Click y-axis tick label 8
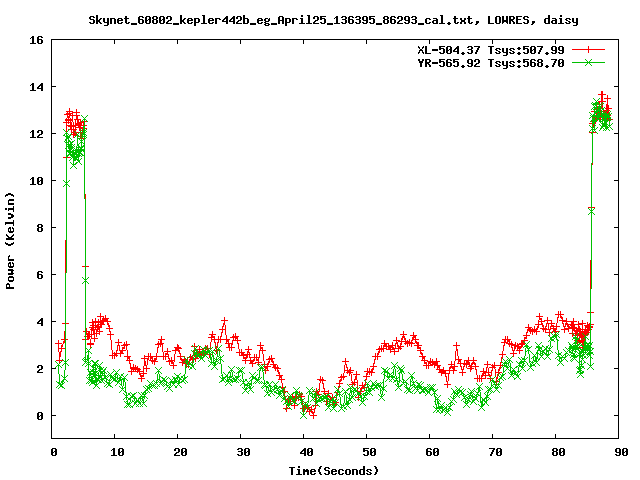This screenshot has width=640, height=480. point(40,228)
